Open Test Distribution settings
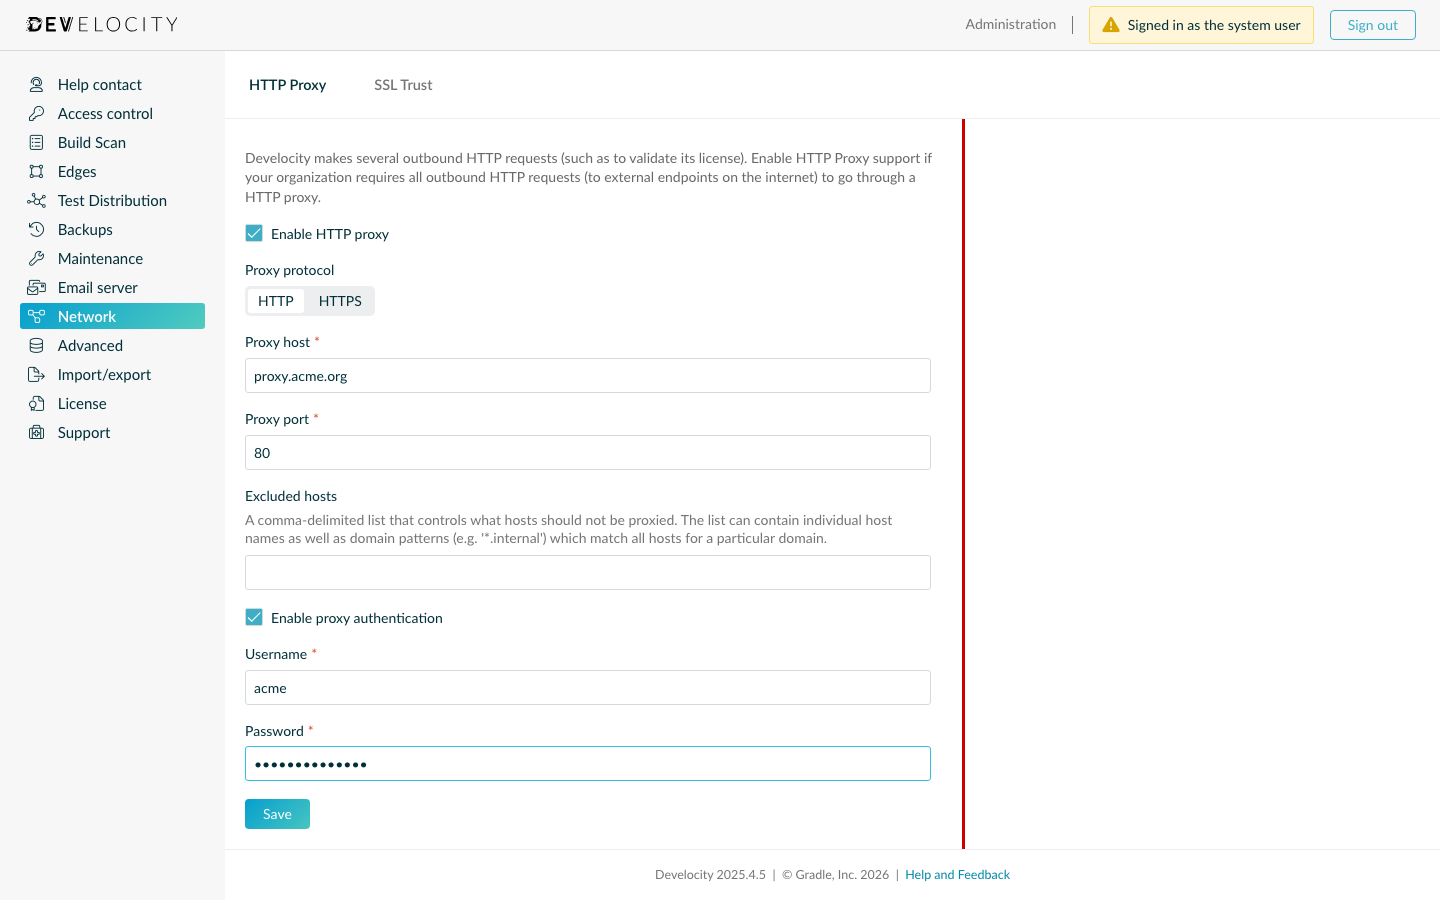This screenshot has width=1440, height=900. [36, 200]
